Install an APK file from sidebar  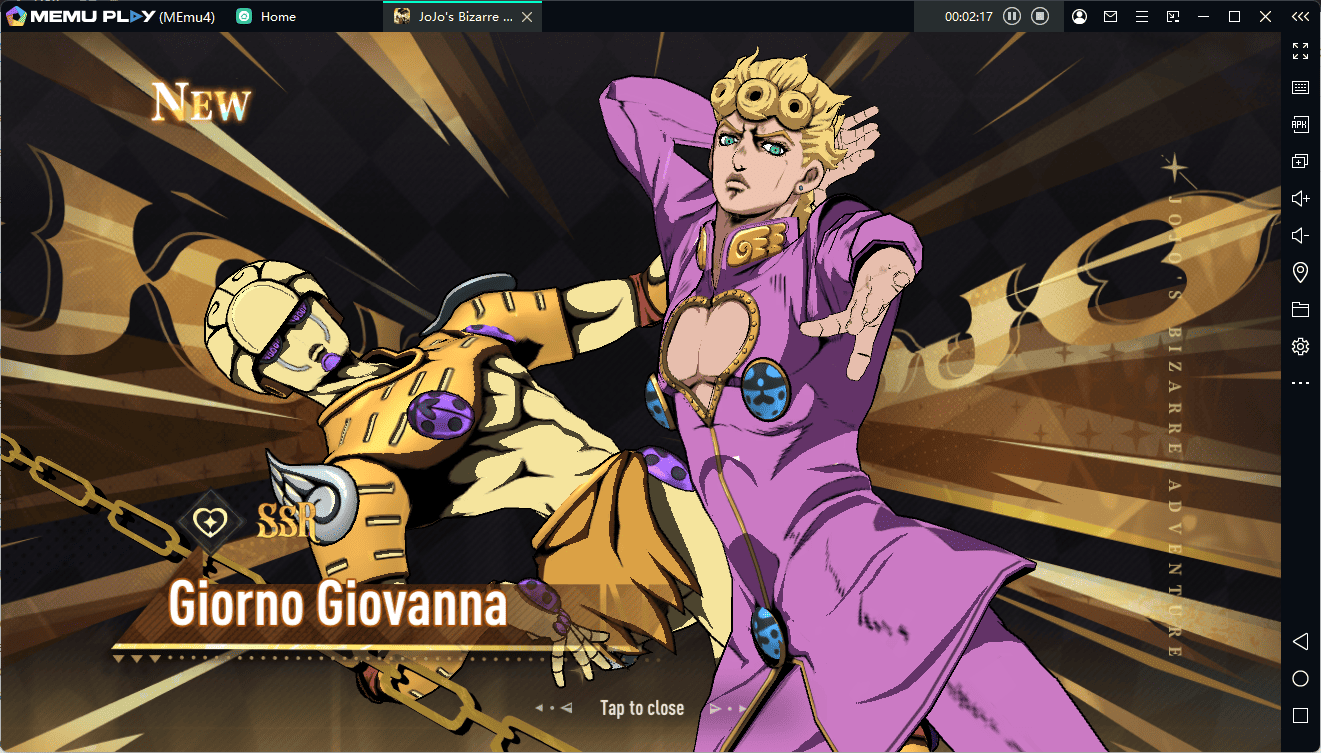click(1300, 124)
